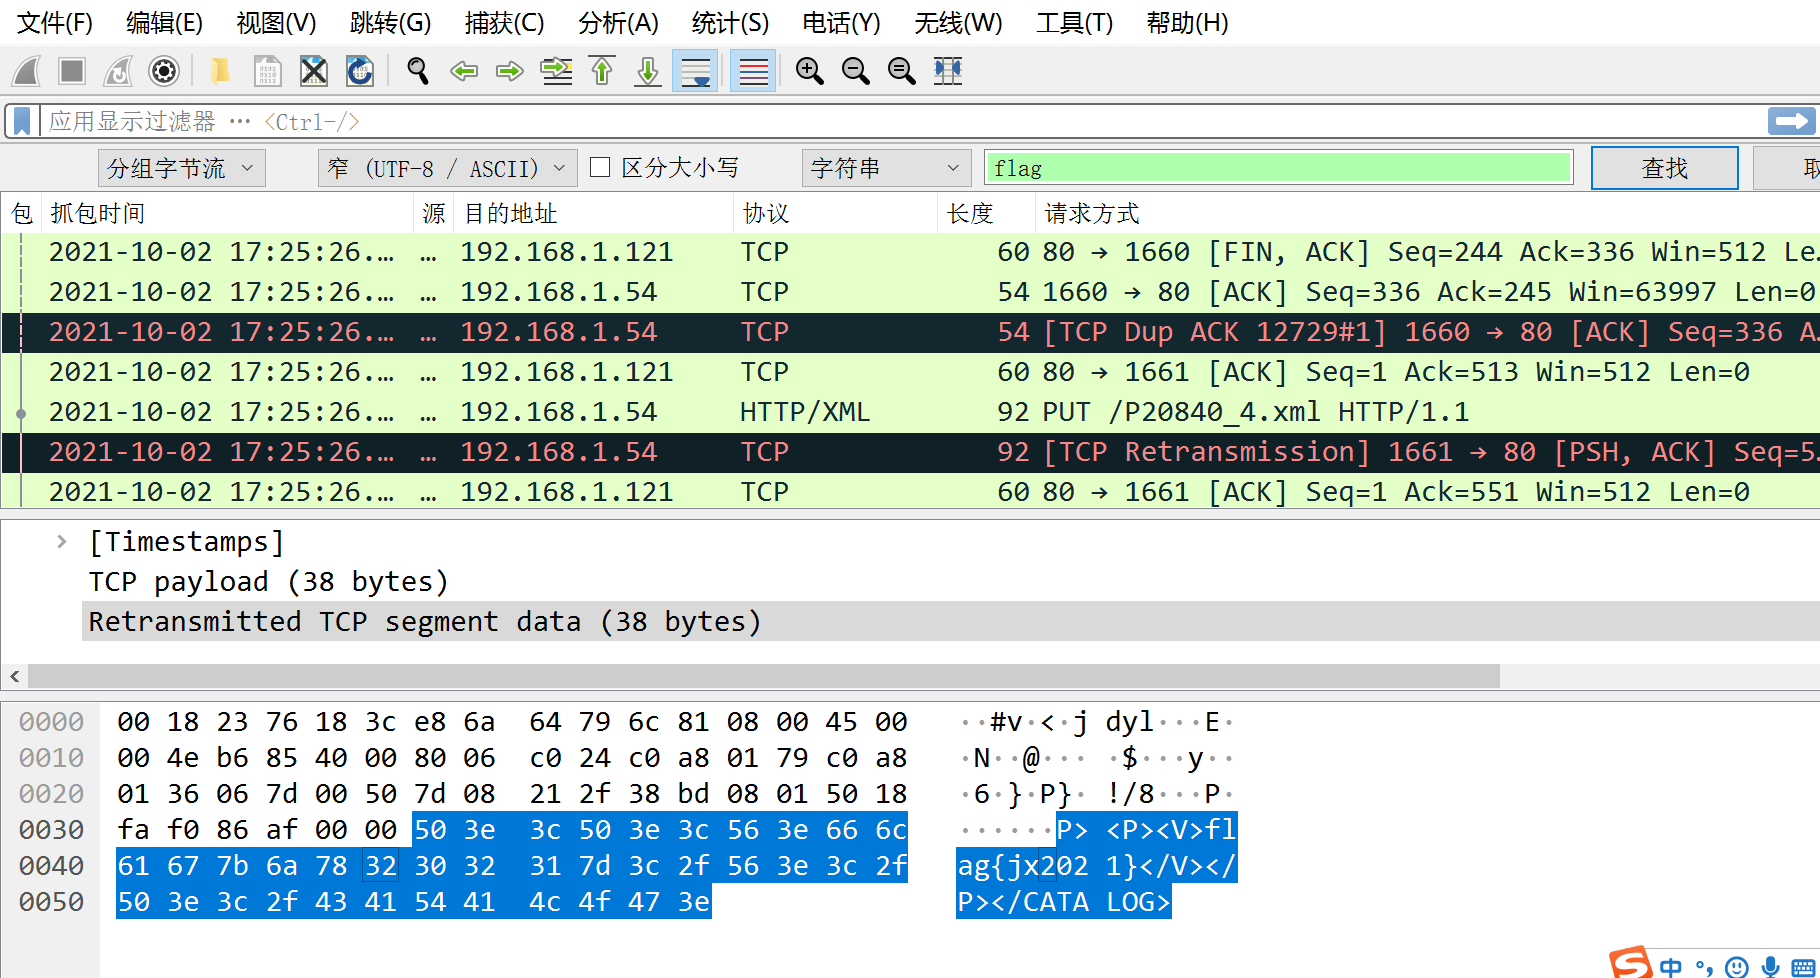The width and height of the screenshot is (1820, 978).
Task: Jump to the first packet
Action: [602, 71]
